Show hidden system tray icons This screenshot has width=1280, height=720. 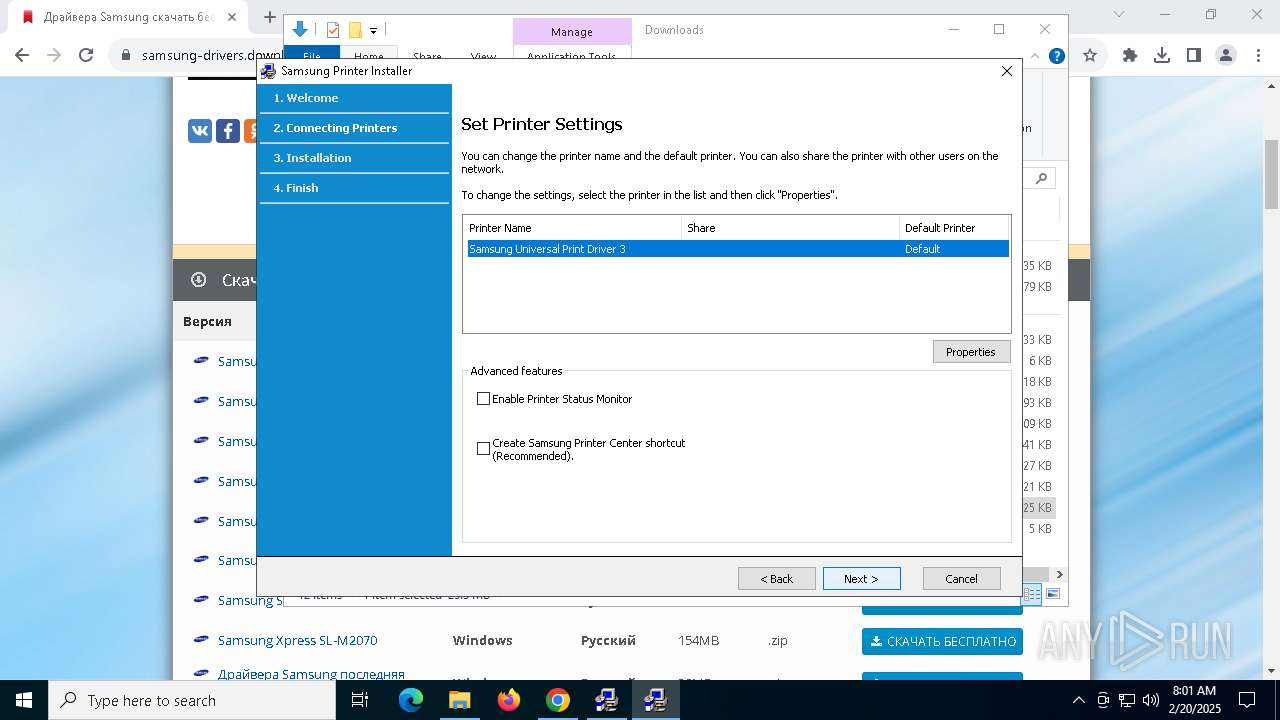click(x=1078, y=700)
